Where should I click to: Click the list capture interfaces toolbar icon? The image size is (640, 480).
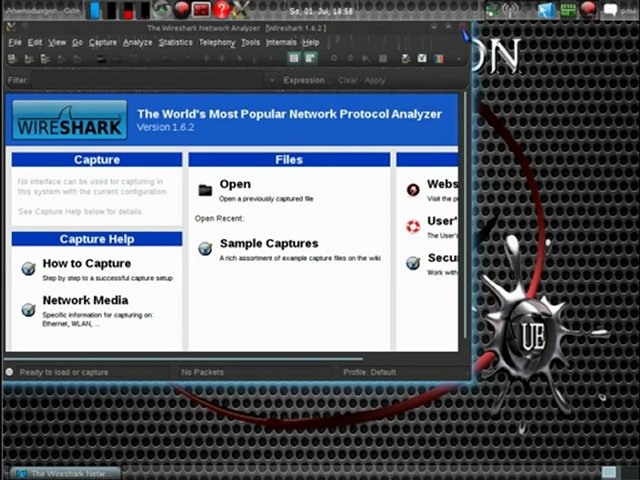click(x=12, y=59)
